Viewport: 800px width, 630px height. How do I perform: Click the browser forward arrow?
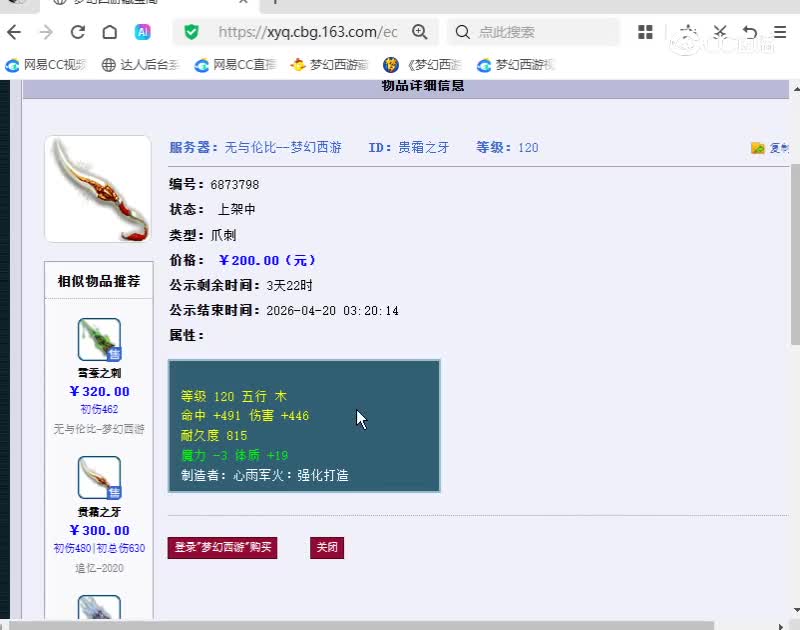coord(46,32)
